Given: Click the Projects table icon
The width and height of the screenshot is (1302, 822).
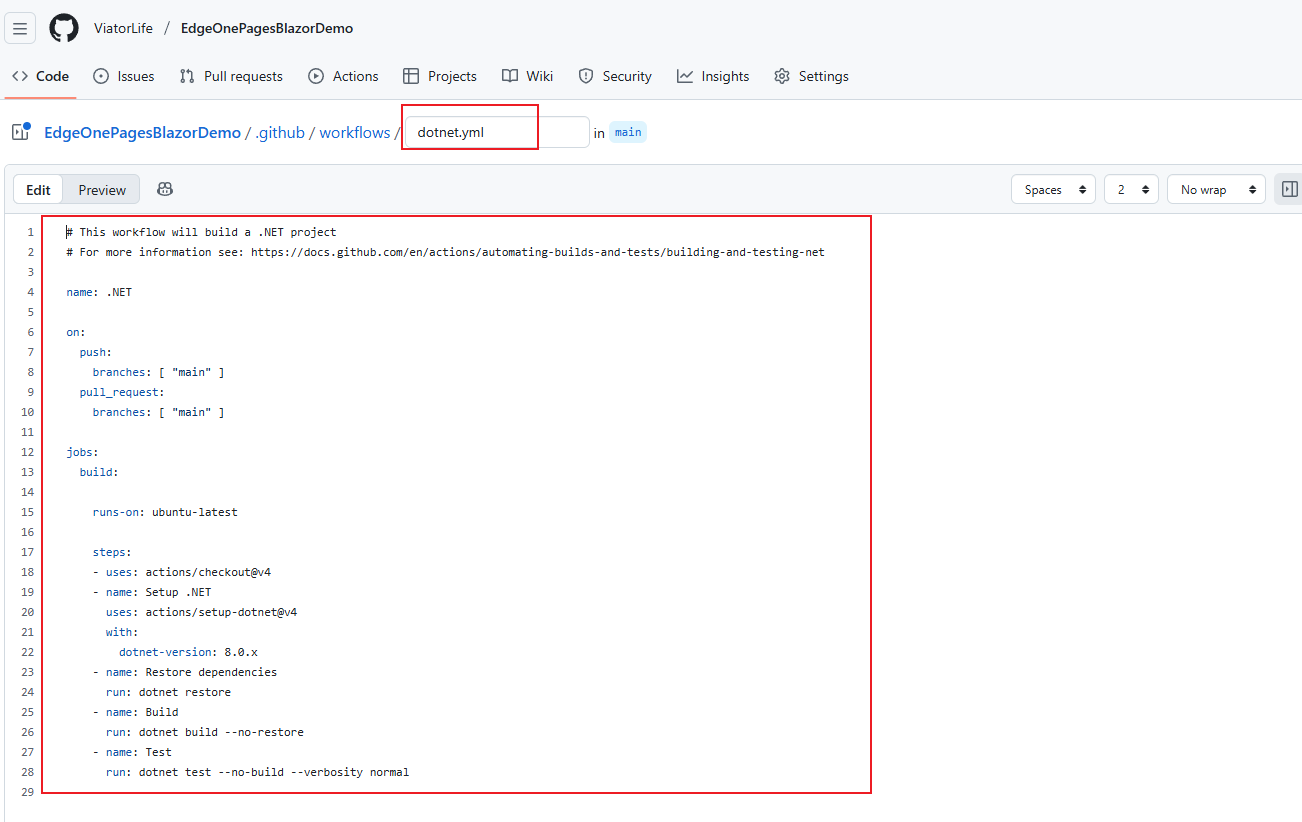Looking at the screenshot, I should coord(411,76).
